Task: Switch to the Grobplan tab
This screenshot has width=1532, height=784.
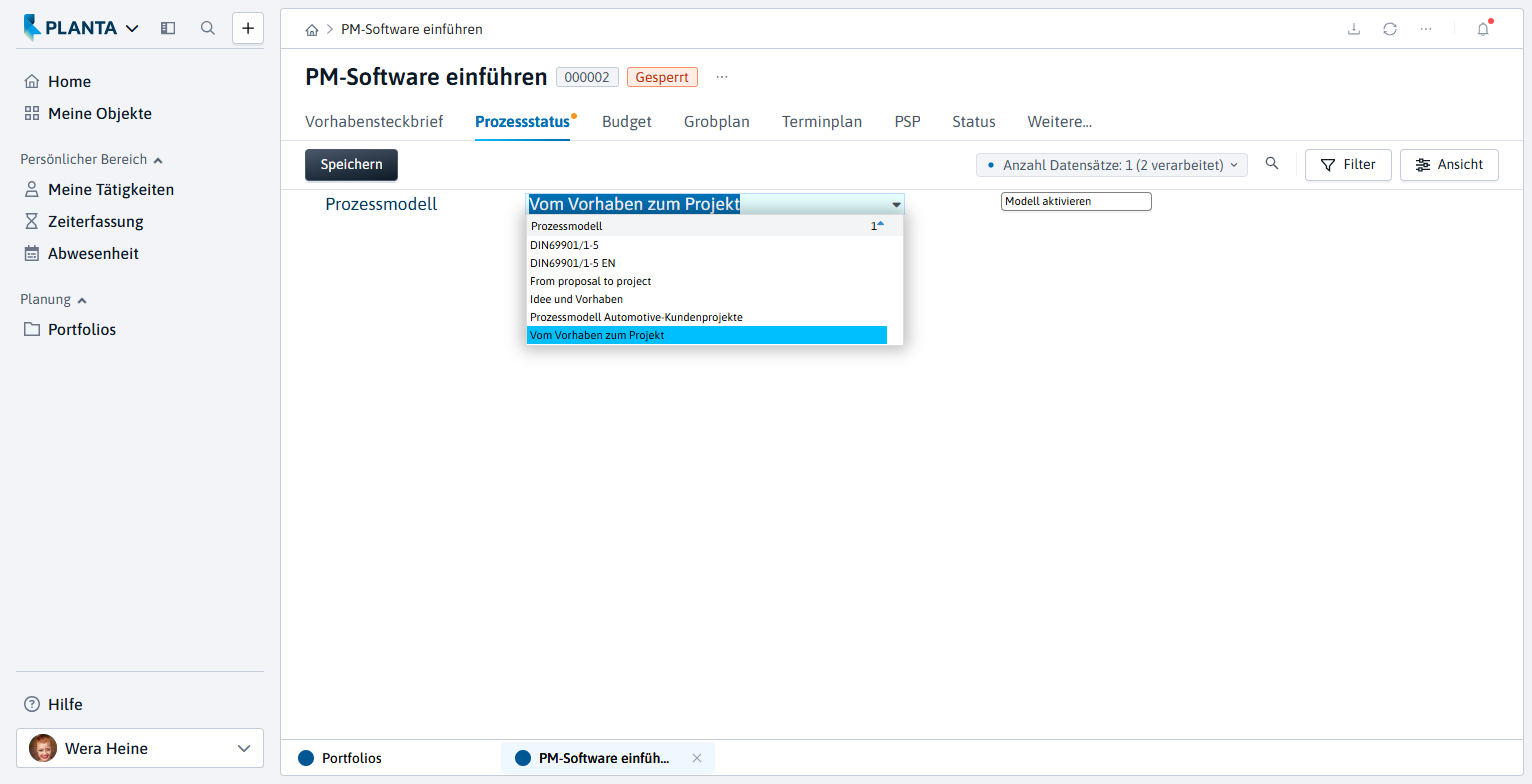Action: pyautogui.click(x=717, y=122)
